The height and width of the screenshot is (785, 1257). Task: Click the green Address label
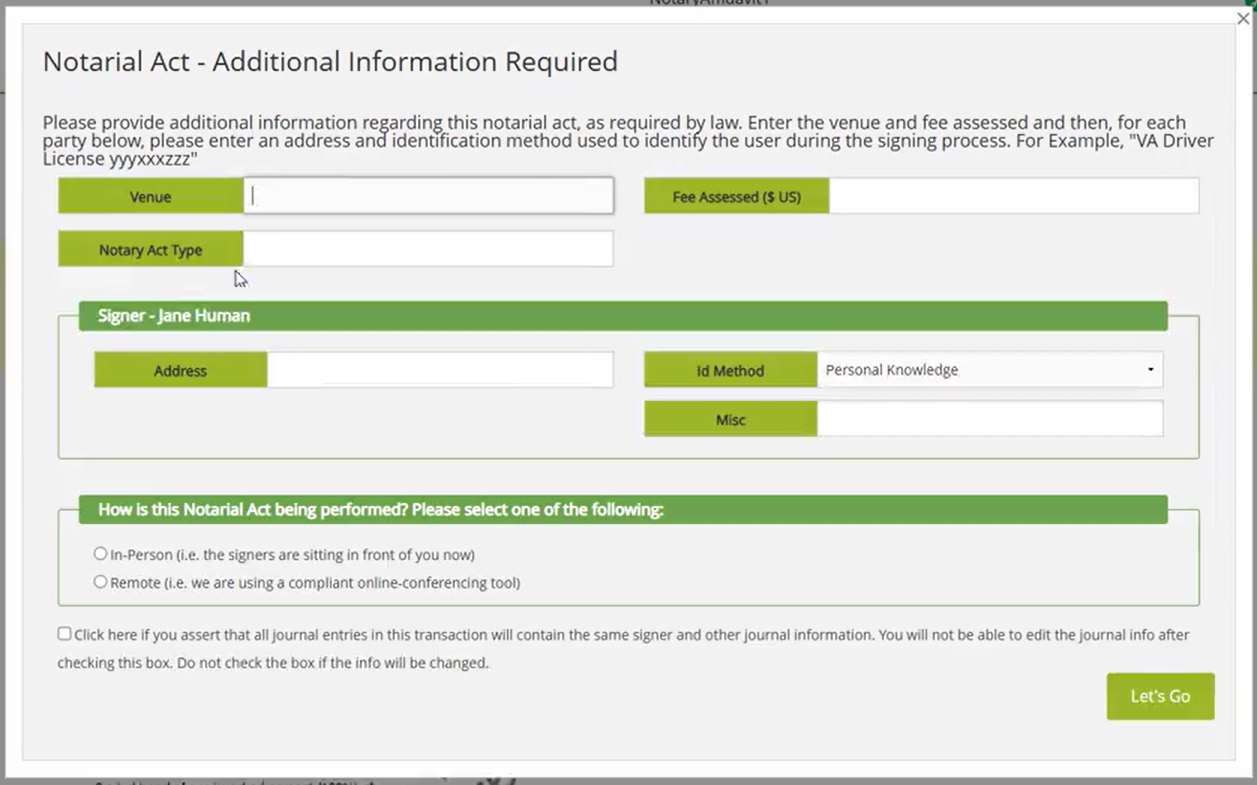[180, 371]
